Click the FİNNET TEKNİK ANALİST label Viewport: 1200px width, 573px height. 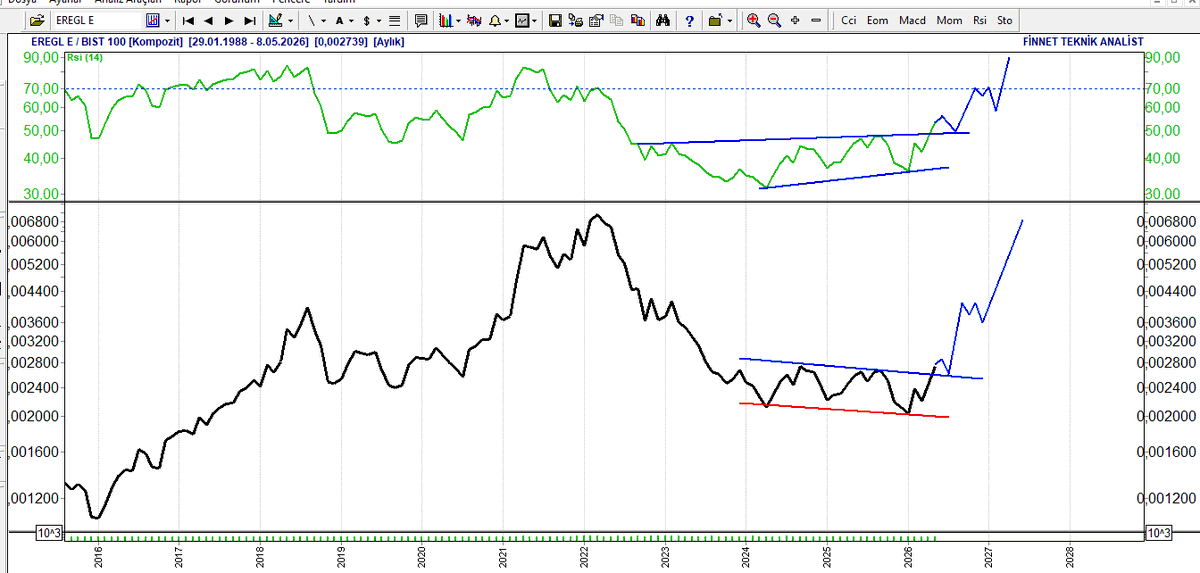pos(1084,42)
